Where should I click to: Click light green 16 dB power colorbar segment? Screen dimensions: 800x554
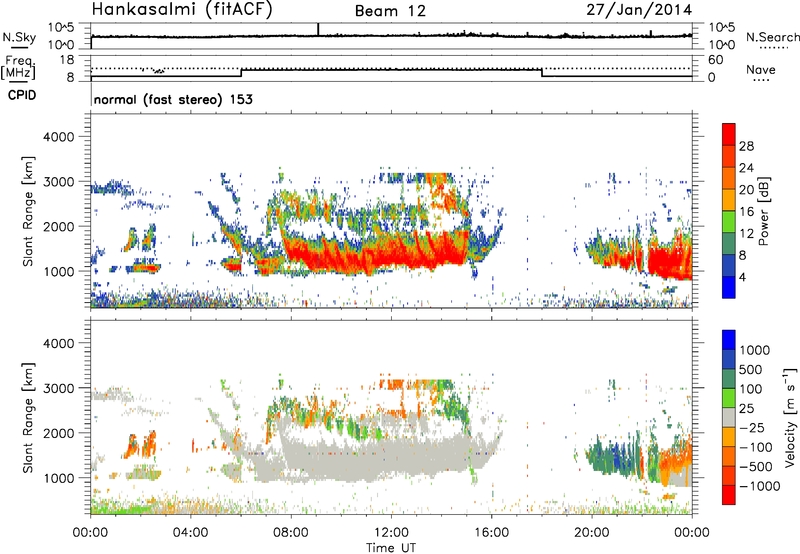[729, 222]
